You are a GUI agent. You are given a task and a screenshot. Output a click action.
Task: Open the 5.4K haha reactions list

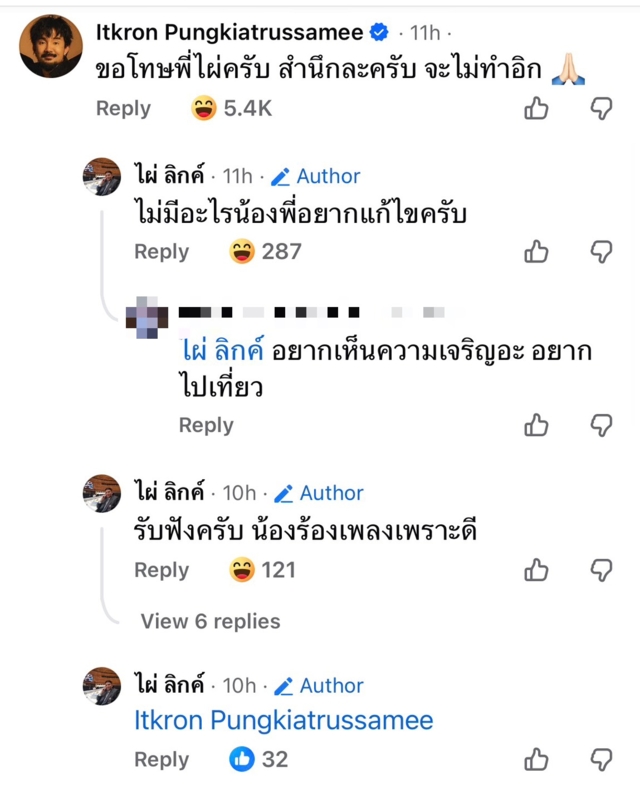tap(231, 109)
